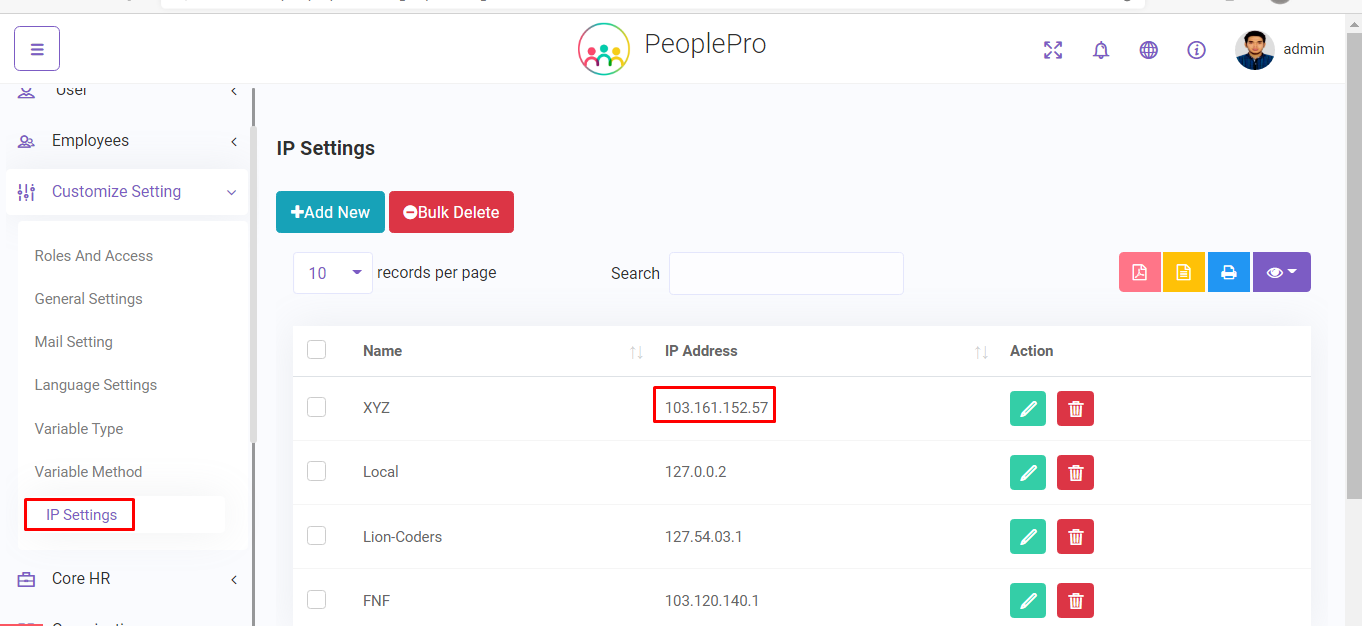
Task: Click the hamburger menu icon
Action: pos(37,48)
